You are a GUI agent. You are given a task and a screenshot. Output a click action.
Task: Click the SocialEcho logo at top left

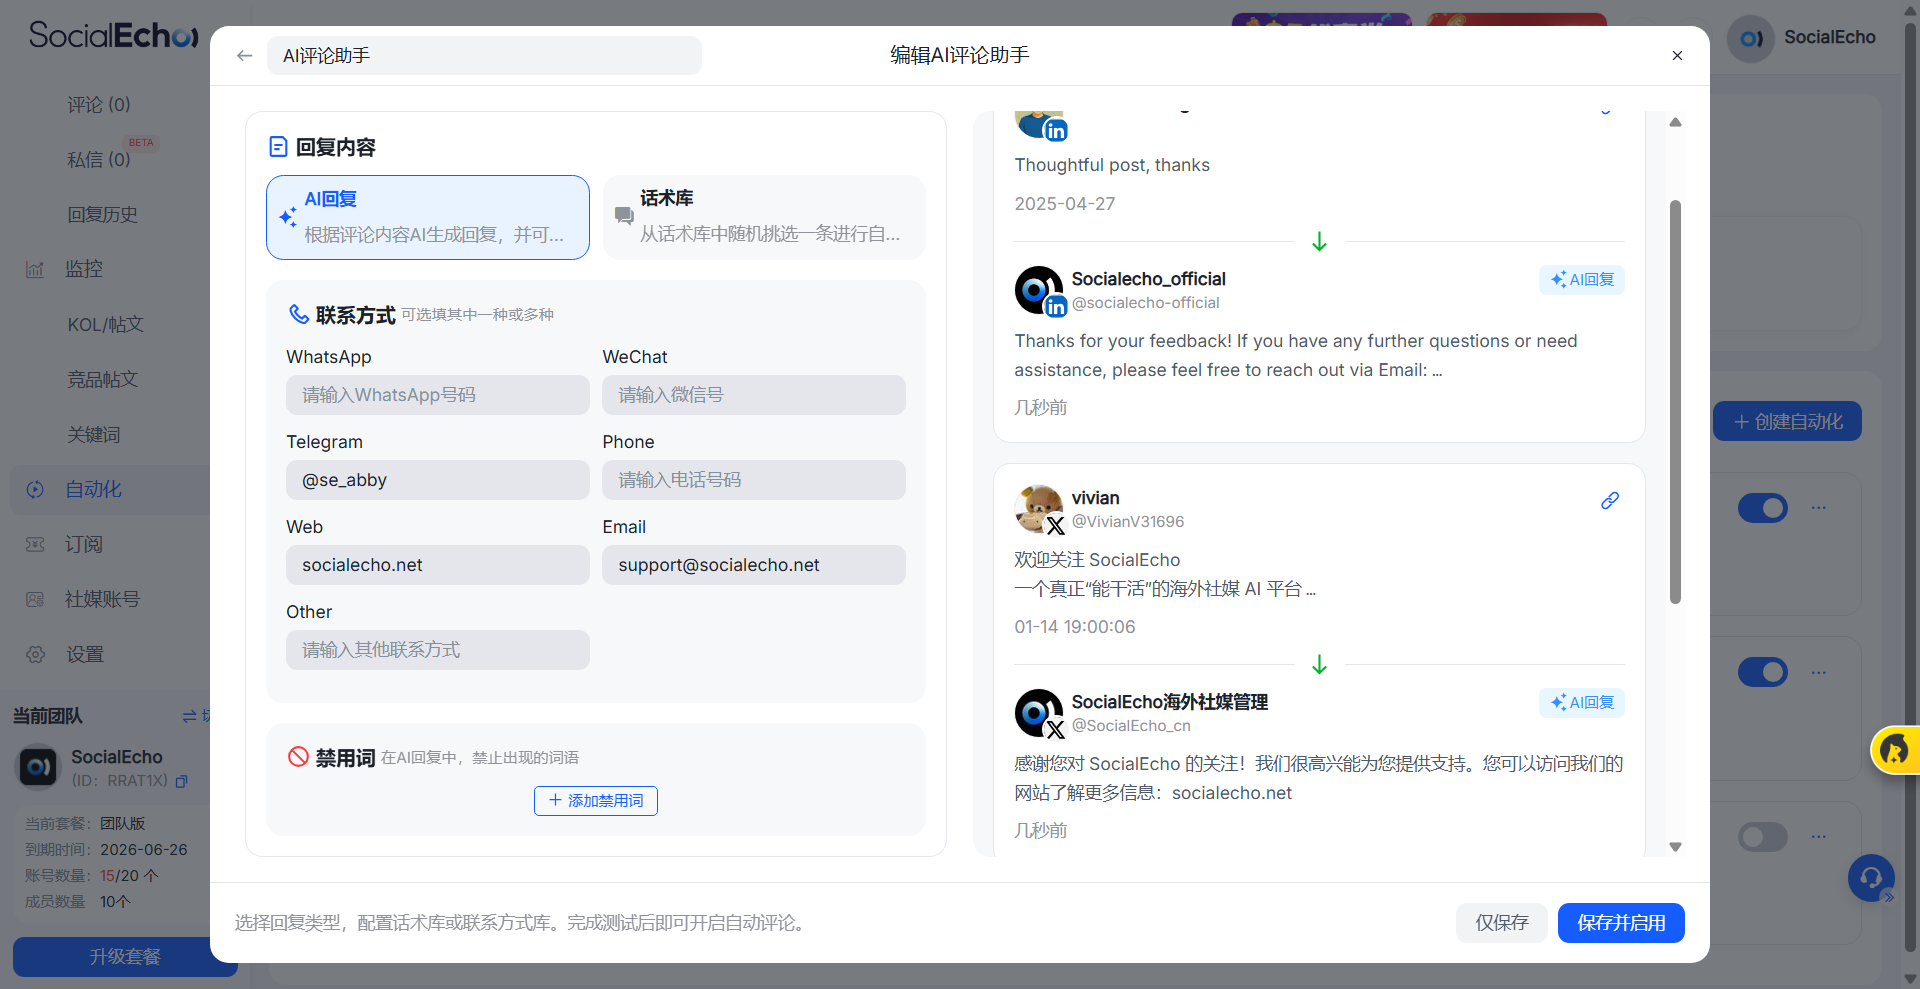pos(113,35)
